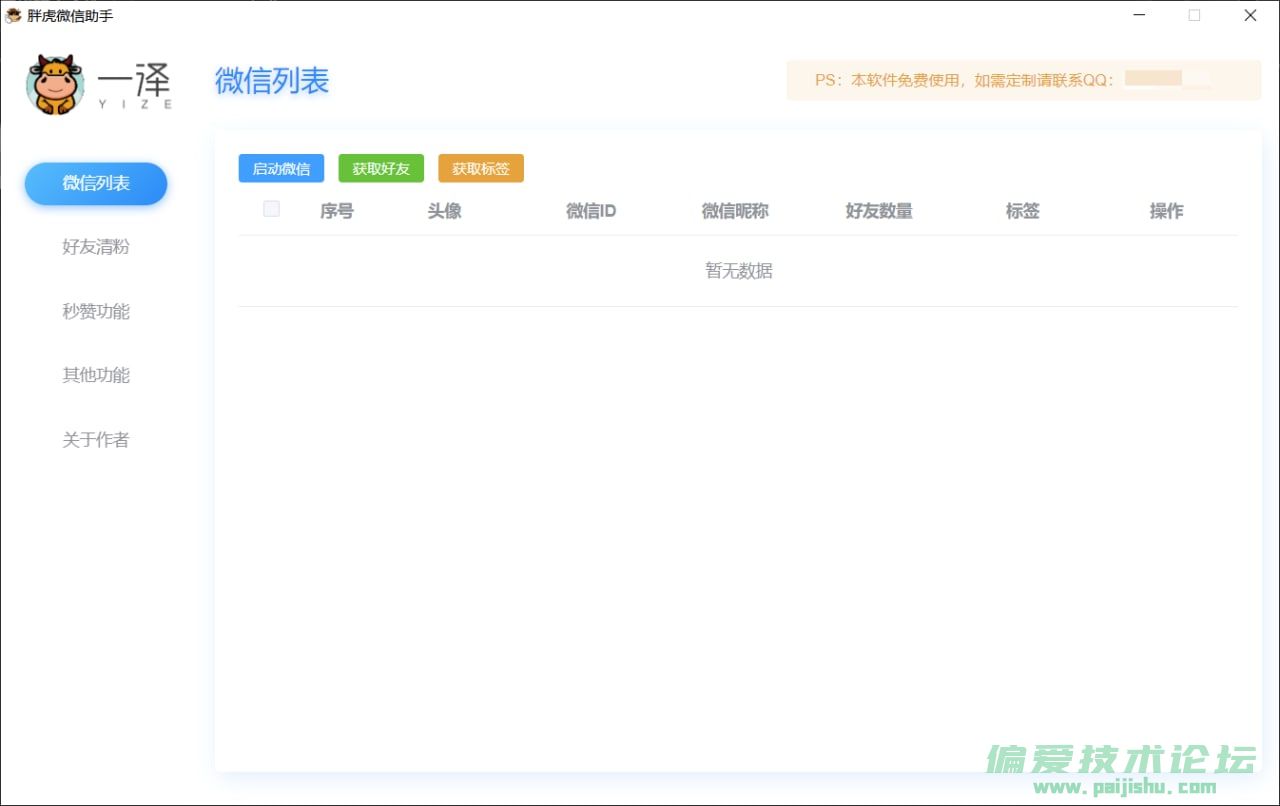Click the 微信昵称 column header

pos(735,211)
